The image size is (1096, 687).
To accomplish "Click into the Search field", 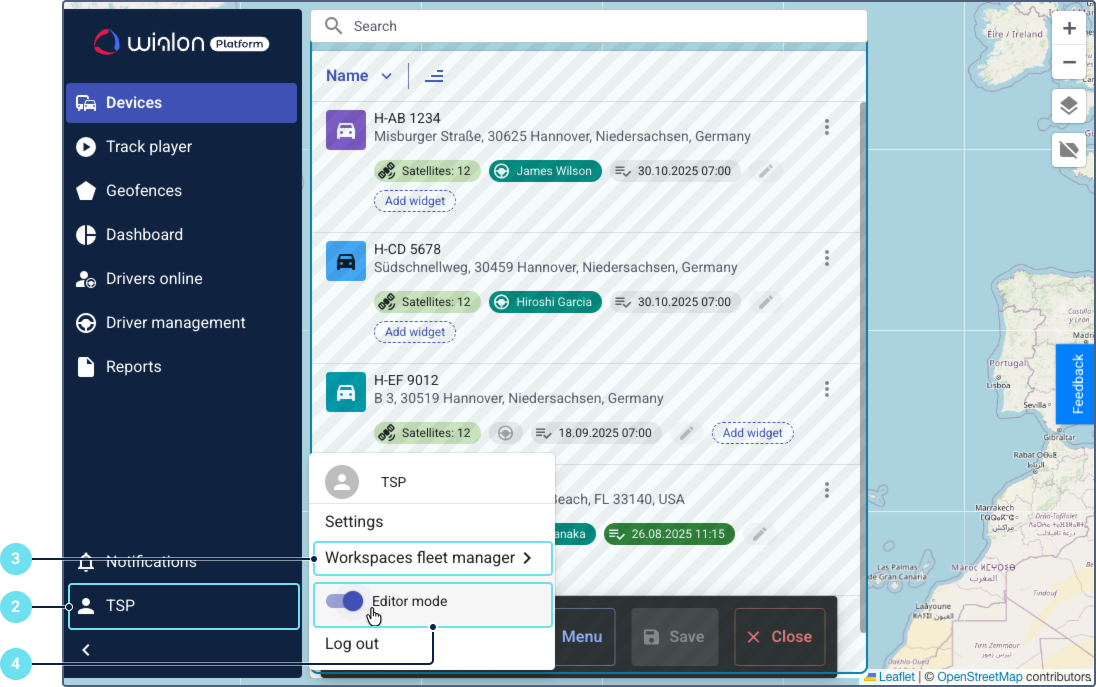I will (x=600, y=26).
